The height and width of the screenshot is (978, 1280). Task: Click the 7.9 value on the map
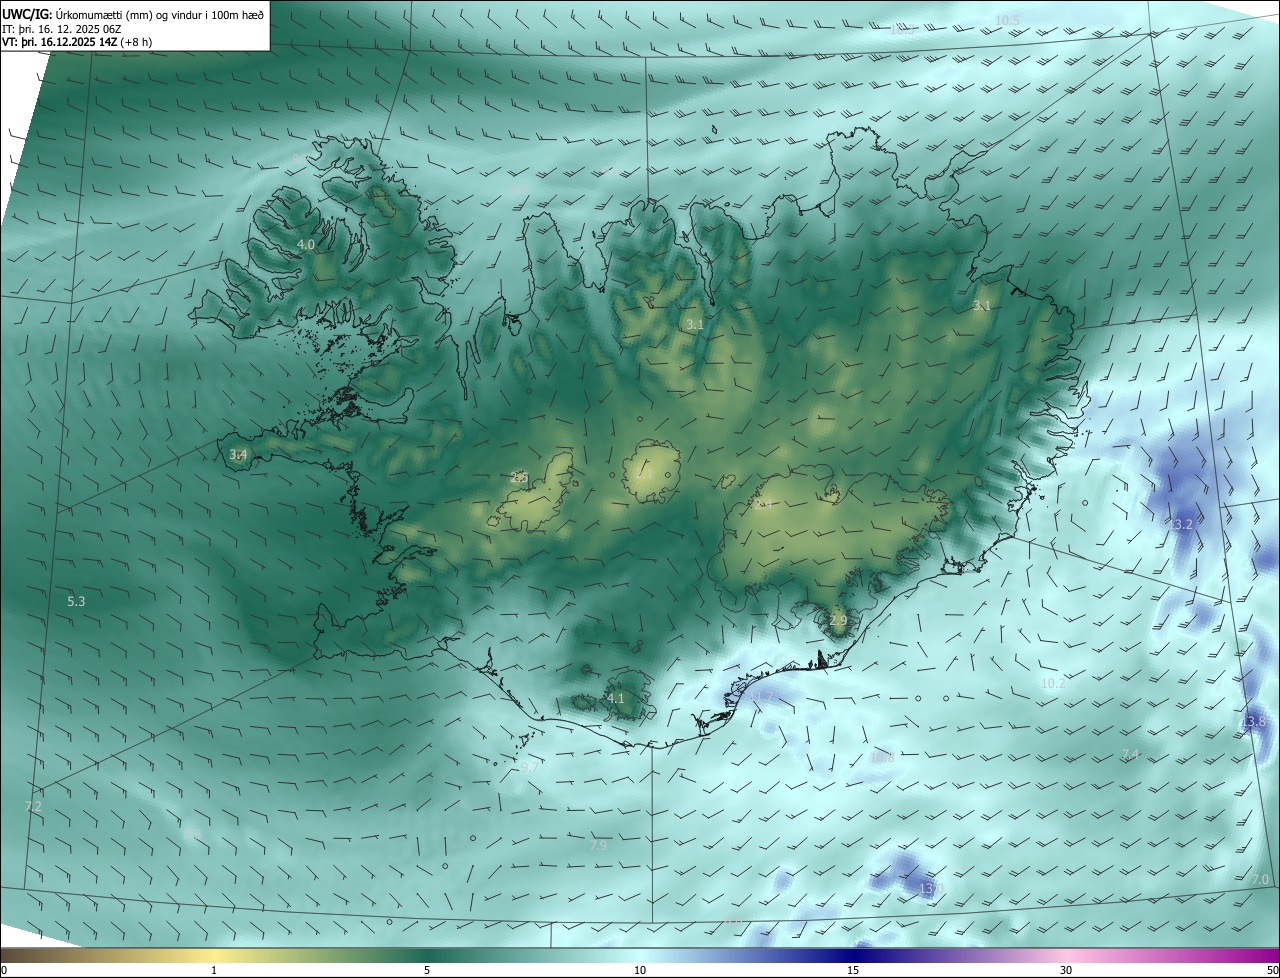pos(598,845)
